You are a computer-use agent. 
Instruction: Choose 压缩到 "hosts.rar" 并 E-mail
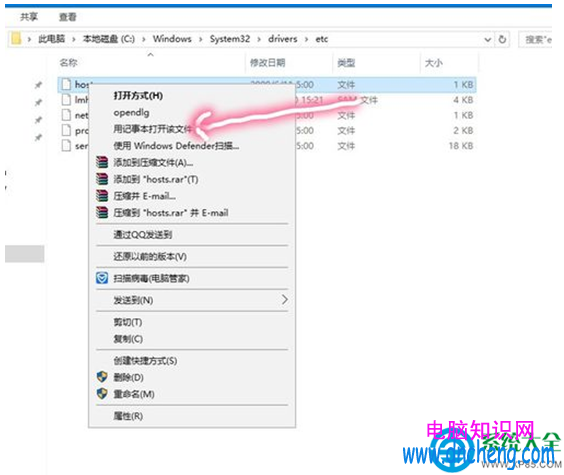click(x=171, y=213)
